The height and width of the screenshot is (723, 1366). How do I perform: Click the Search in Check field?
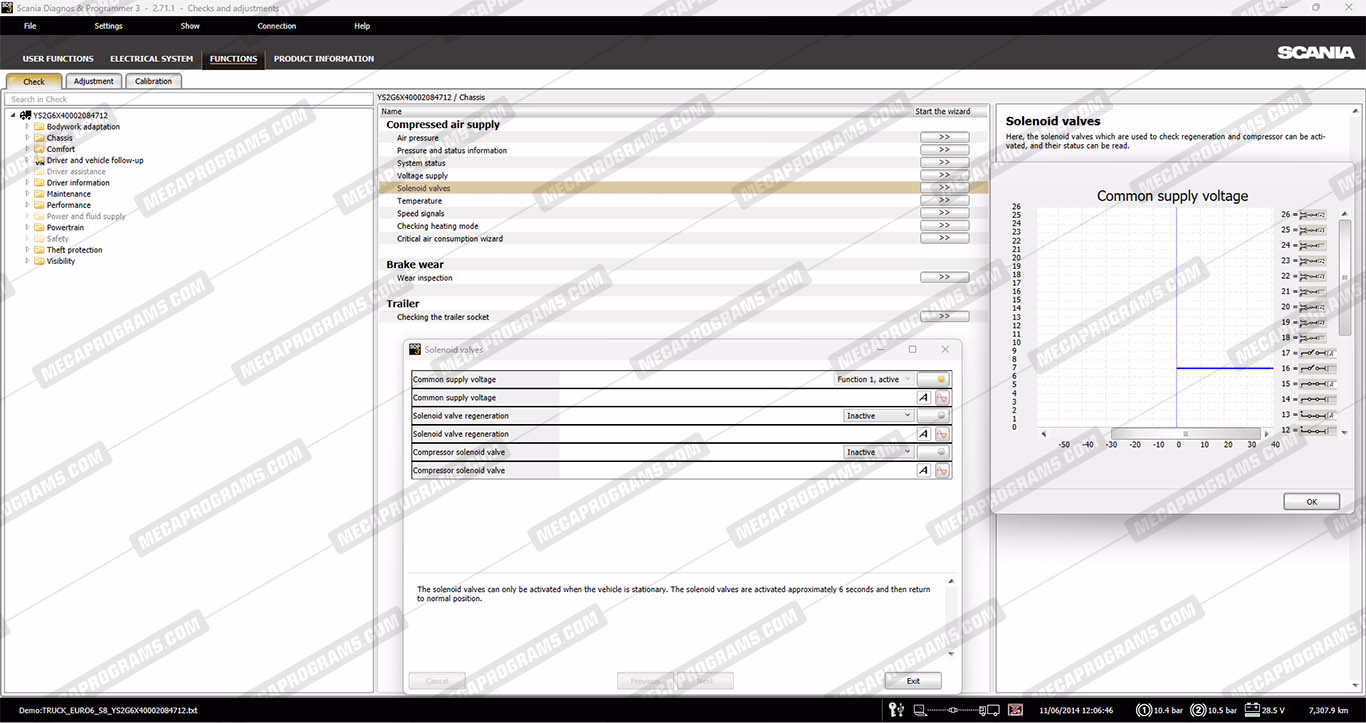pyautogui.click(x=188, y=99)
